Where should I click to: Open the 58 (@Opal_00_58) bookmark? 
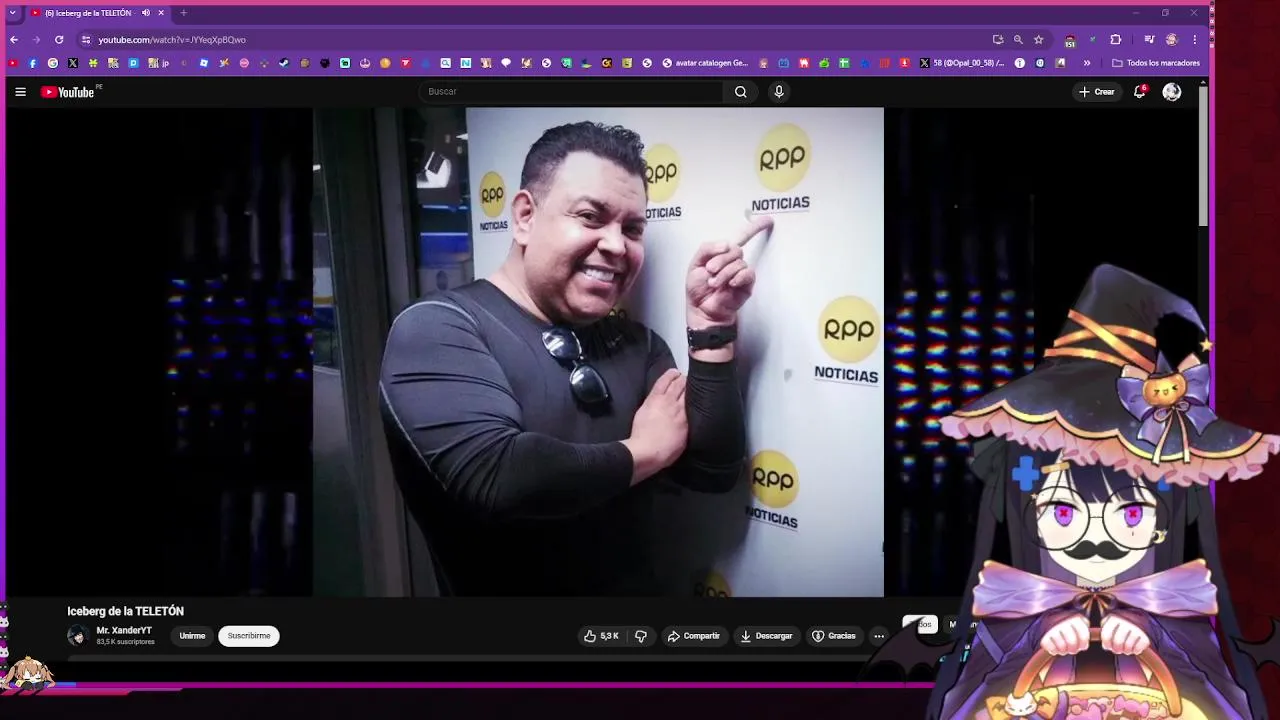[x=962, y=63]
